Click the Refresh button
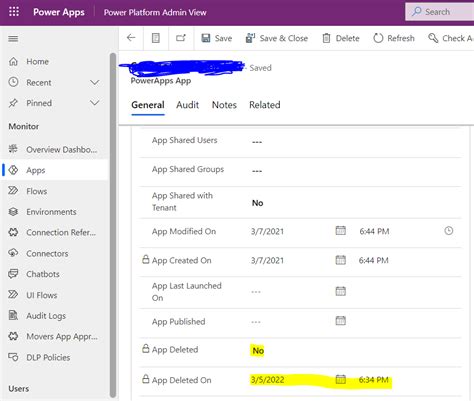The width and height of the screenshot is (474, 401). coord(394,38)
